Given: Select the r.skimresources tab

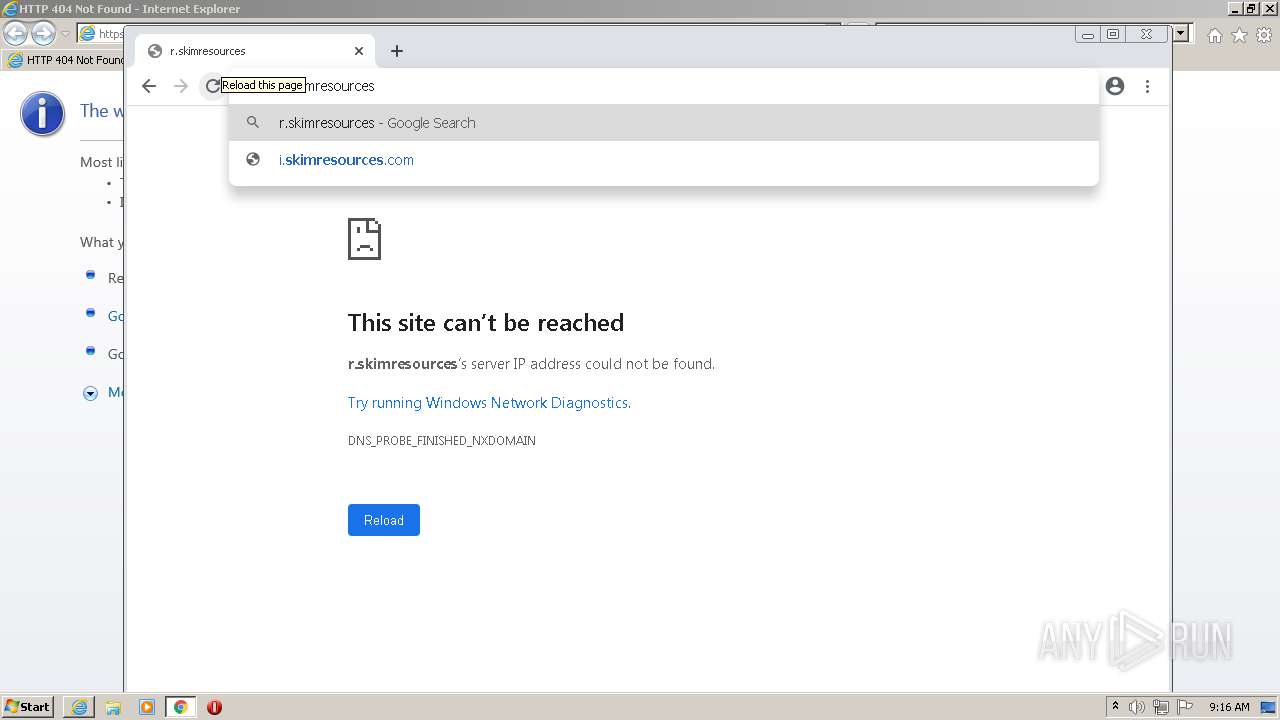Looking at the screenshot, I should tap(254, 51).
